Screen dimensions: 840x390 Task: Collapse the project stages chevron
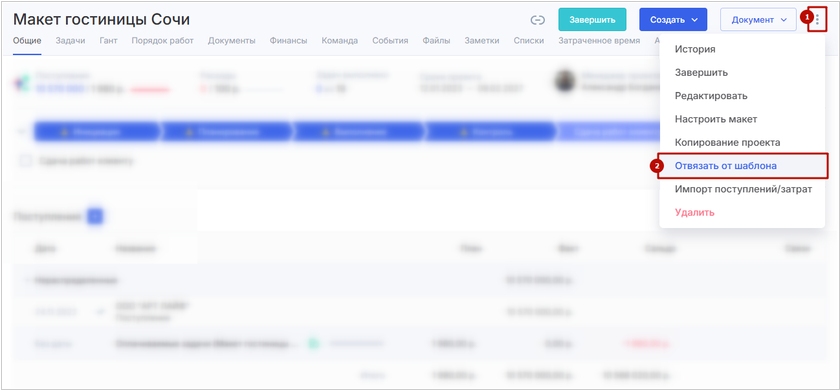point(21,131)
